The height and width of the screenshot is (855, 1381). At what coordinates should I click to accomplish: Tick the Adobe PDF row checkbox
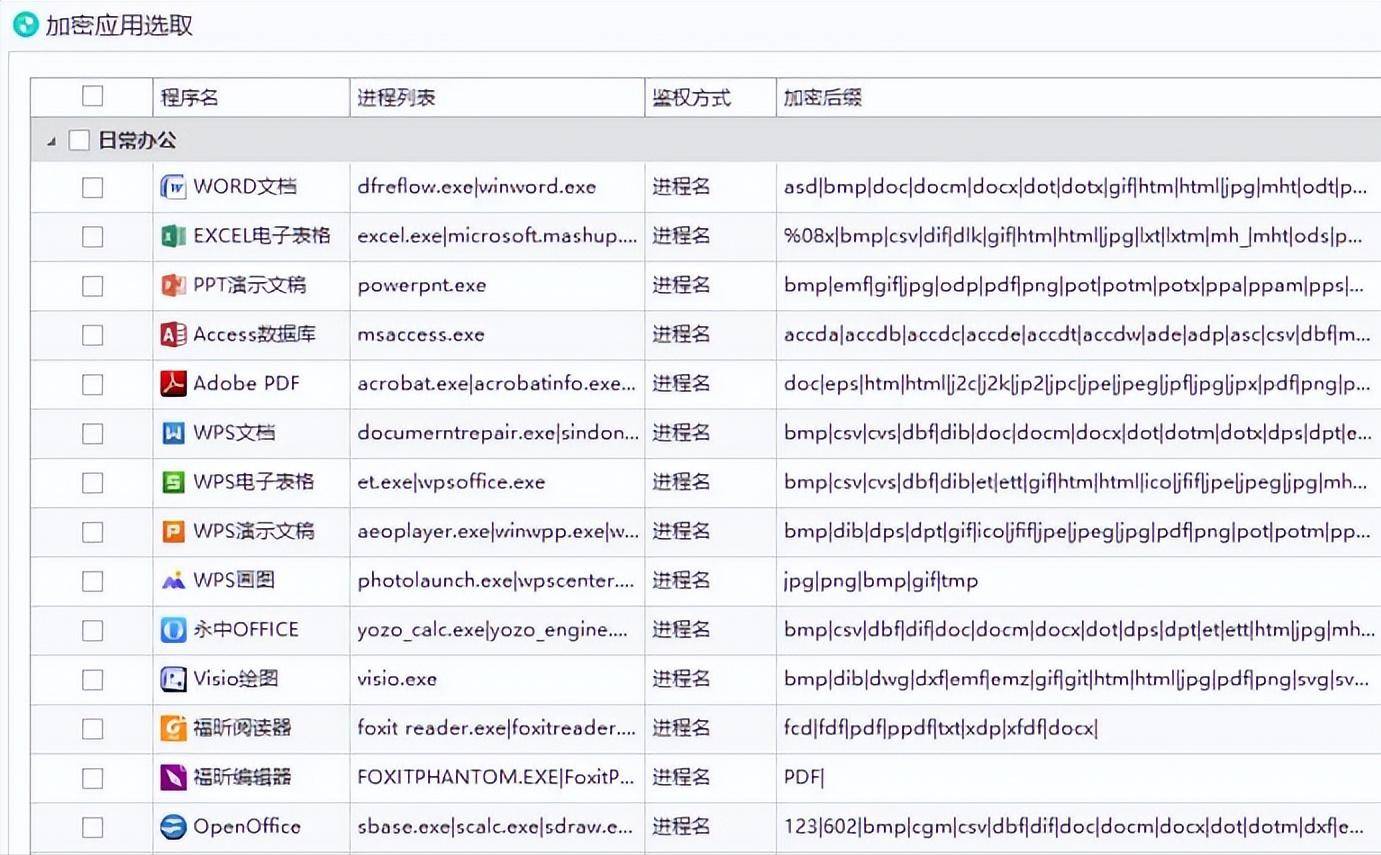point(92,383)
